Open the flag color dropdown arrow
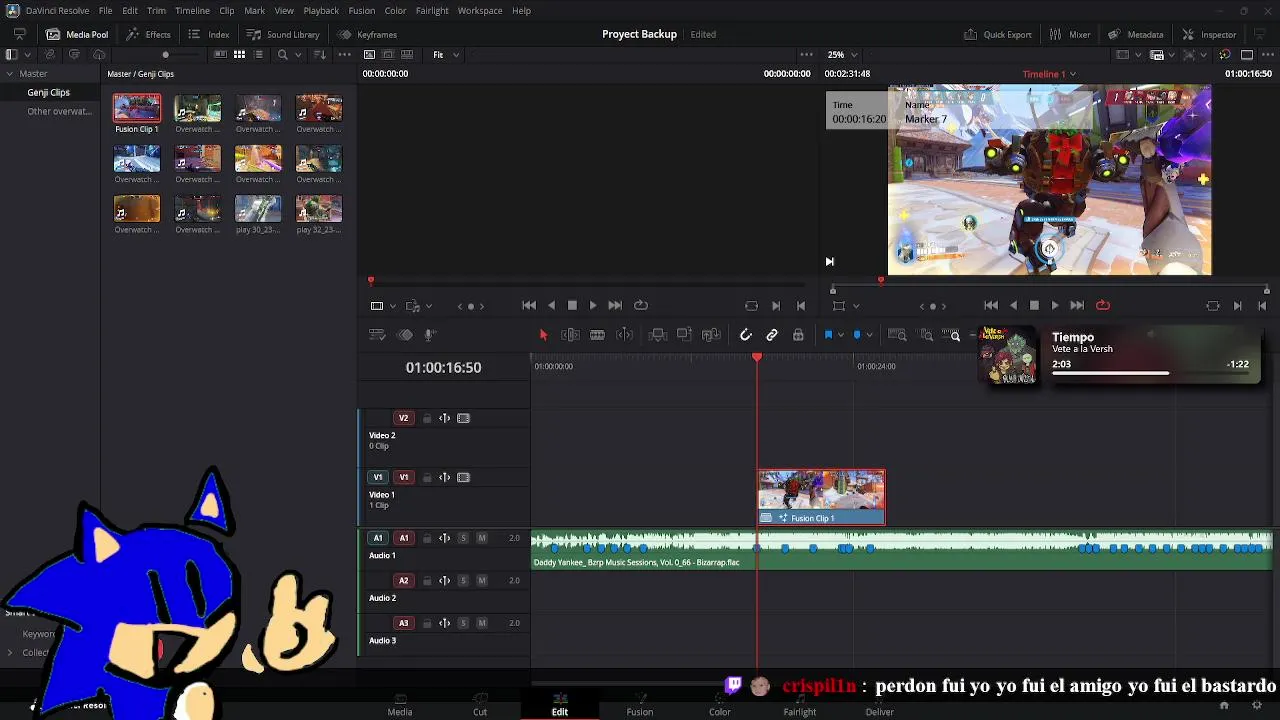Viewport: 1280px width, 720px height. [841, 335]
